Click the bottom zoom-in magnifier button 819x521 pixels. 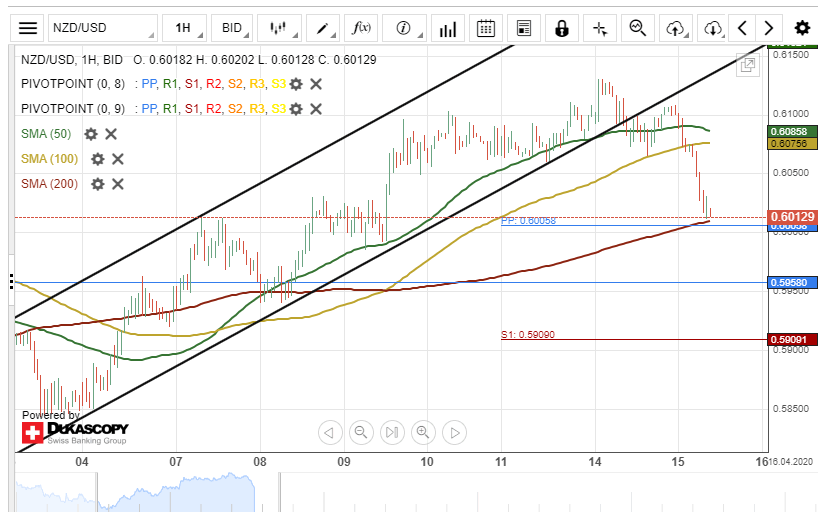pos(423,433)
